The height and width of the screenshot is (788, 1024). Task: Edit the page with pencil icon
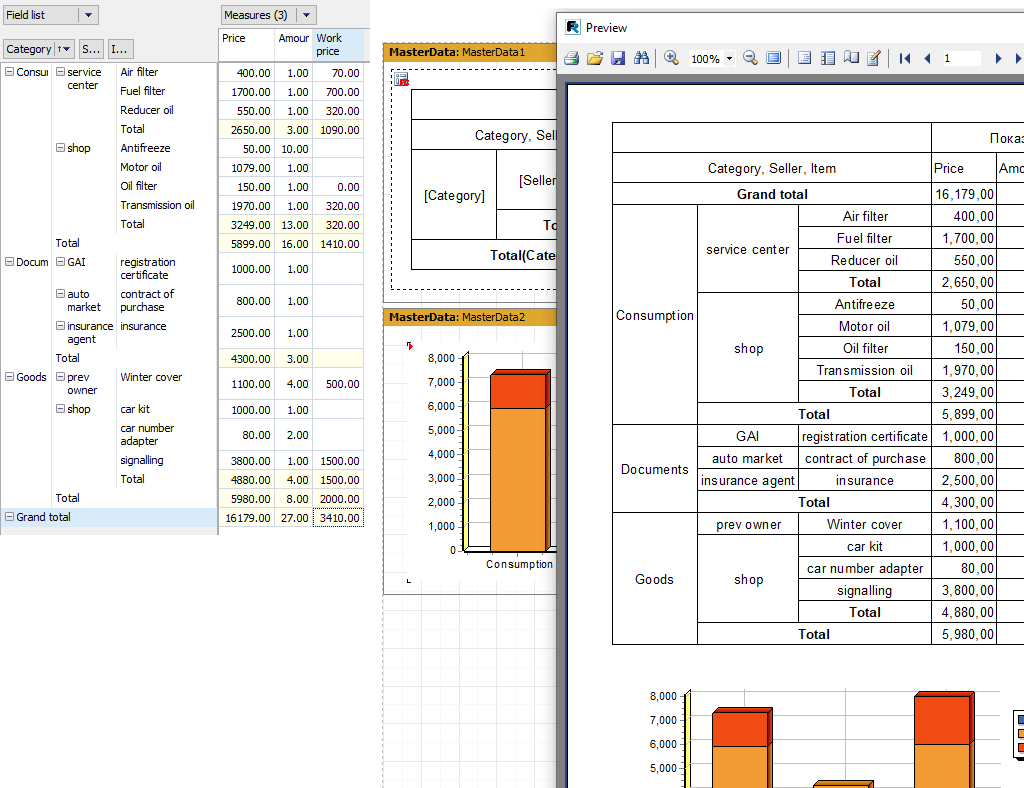click(x=874, y=58)
